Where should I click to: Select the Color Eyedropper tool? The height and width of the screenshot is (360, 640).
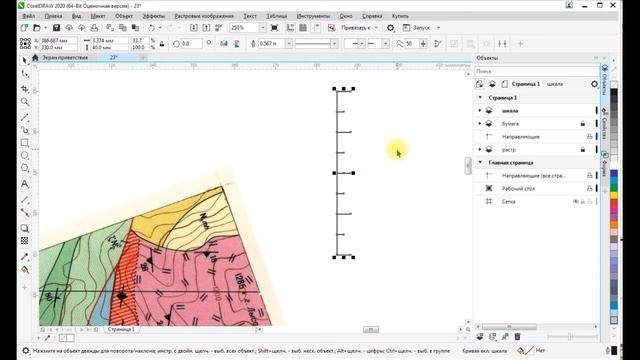[x=25, y=257]
